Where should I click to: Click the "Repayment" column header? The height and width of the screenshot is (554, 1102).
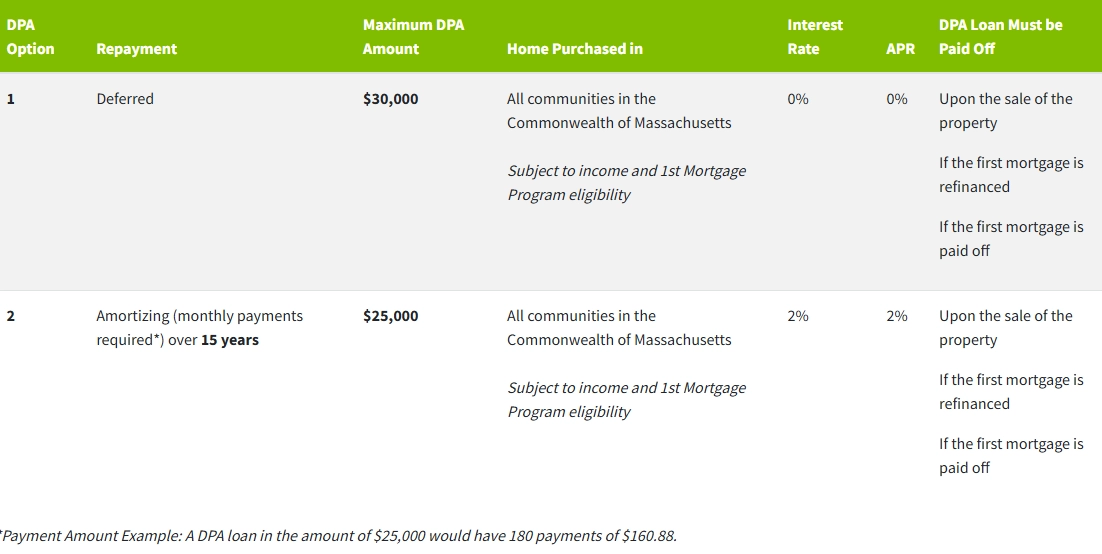click(136, 48)
